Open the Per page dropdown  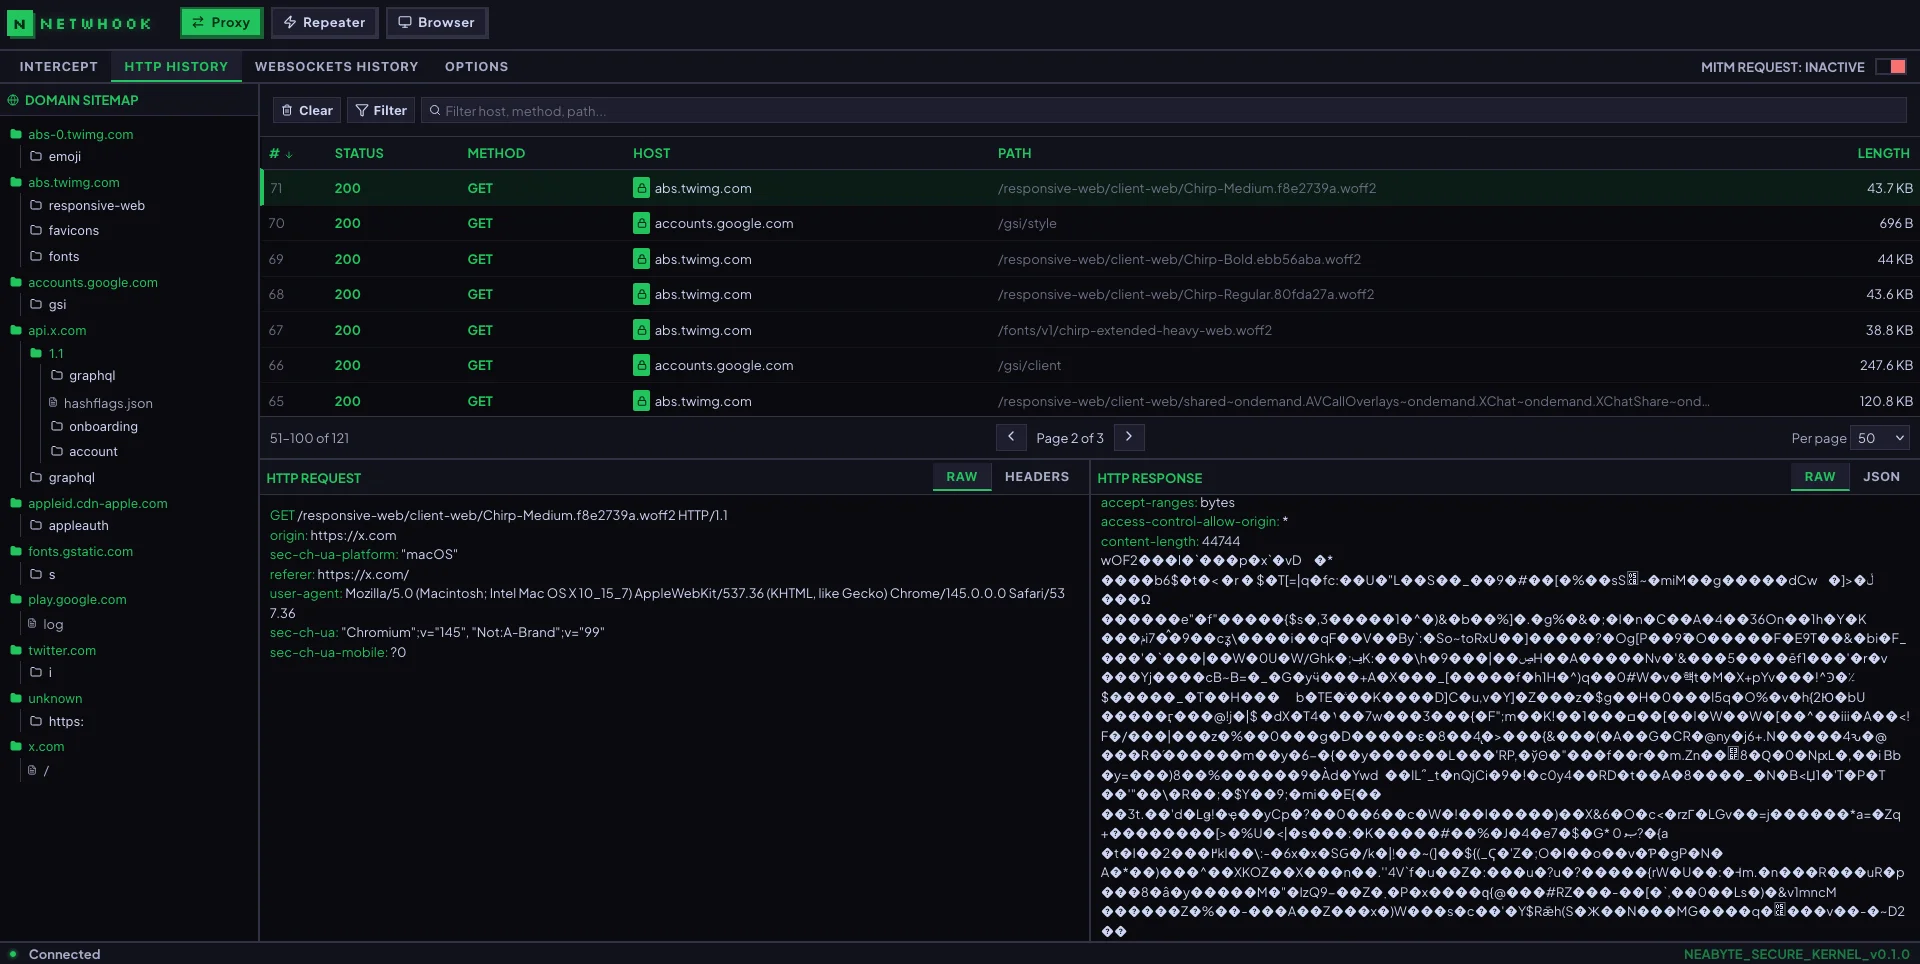click(x=1880, y=438)
